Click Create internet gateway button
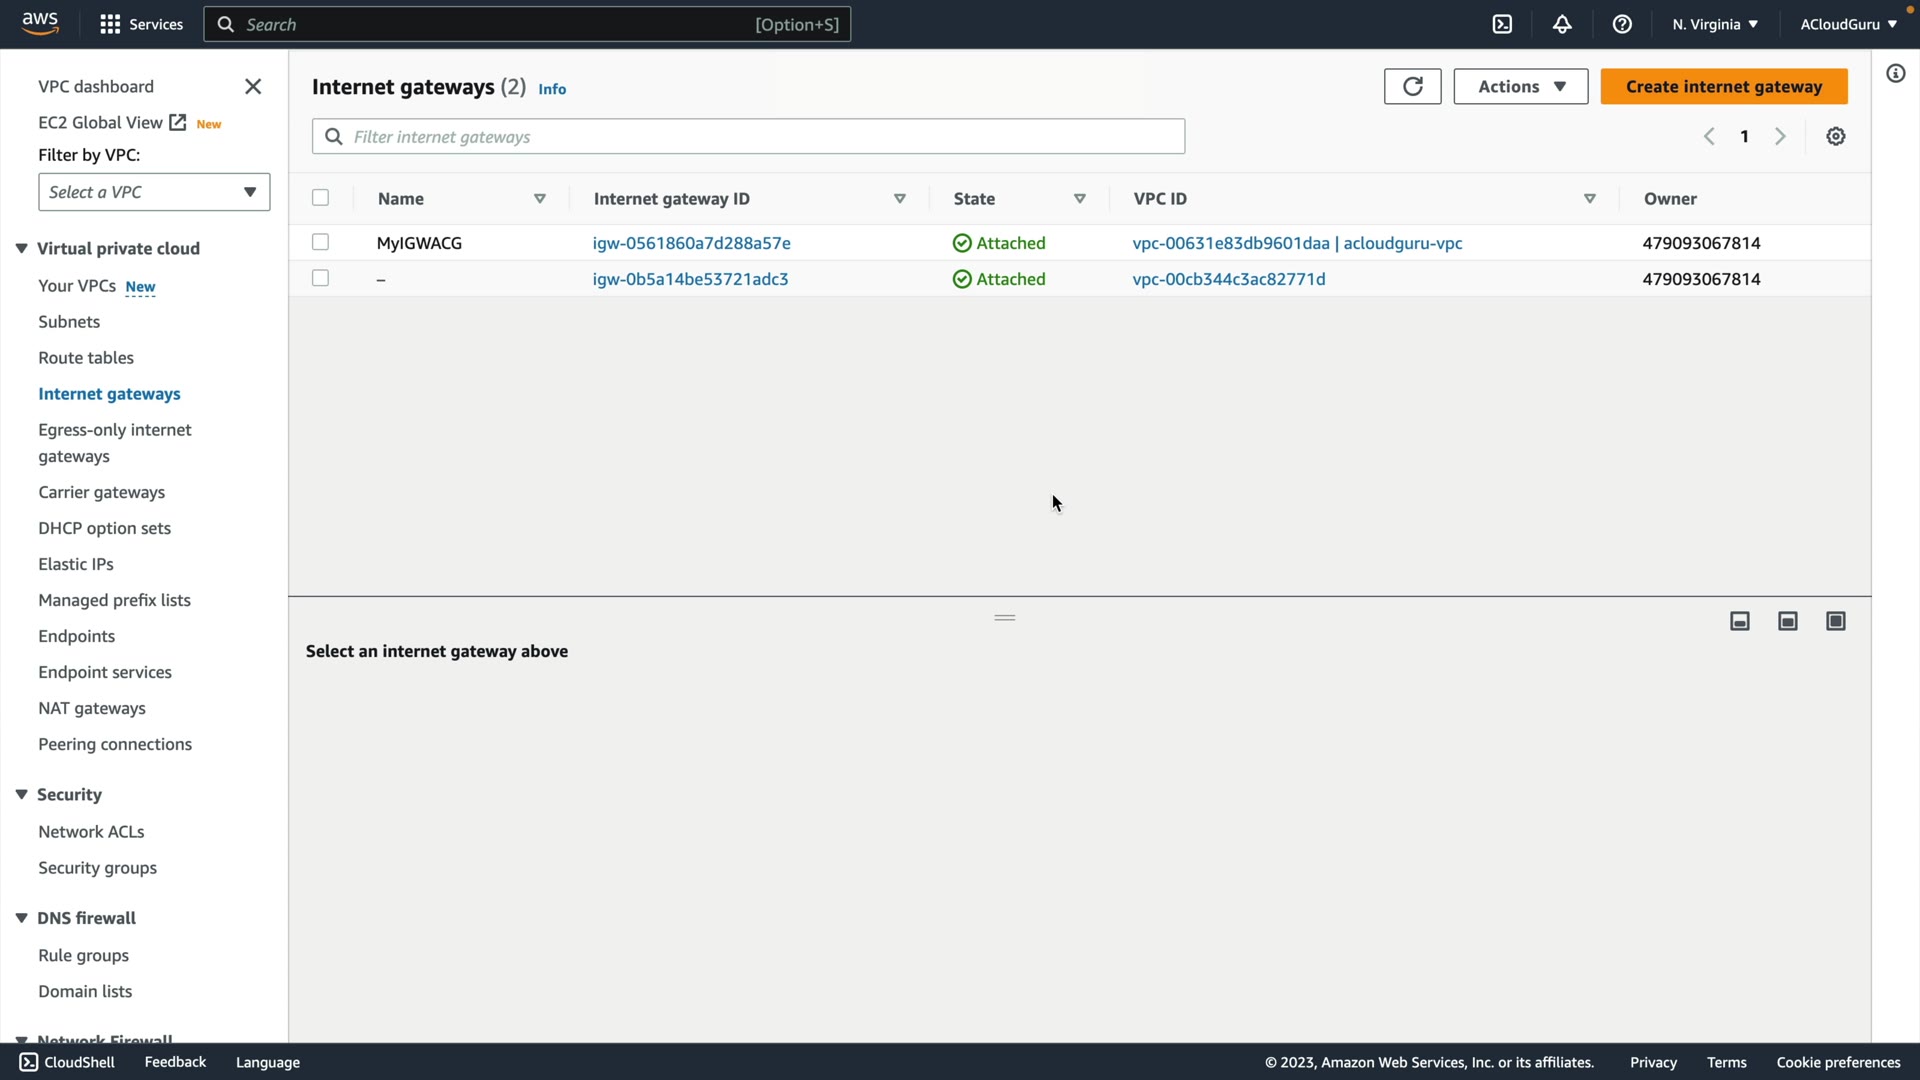This screenshot has width=1920, height=1080. tap(1723, 87)
